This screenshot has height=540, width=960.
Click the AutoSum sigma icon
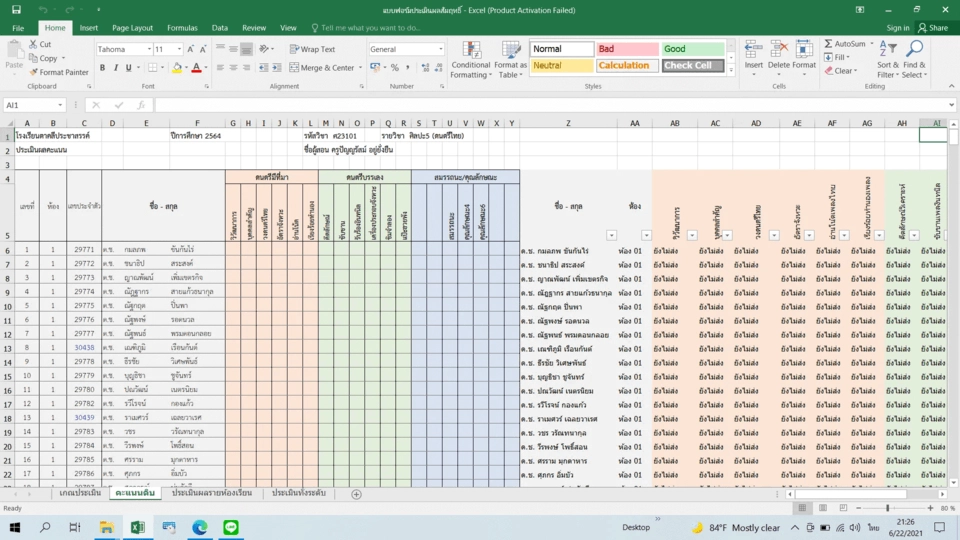pos(829,44)
